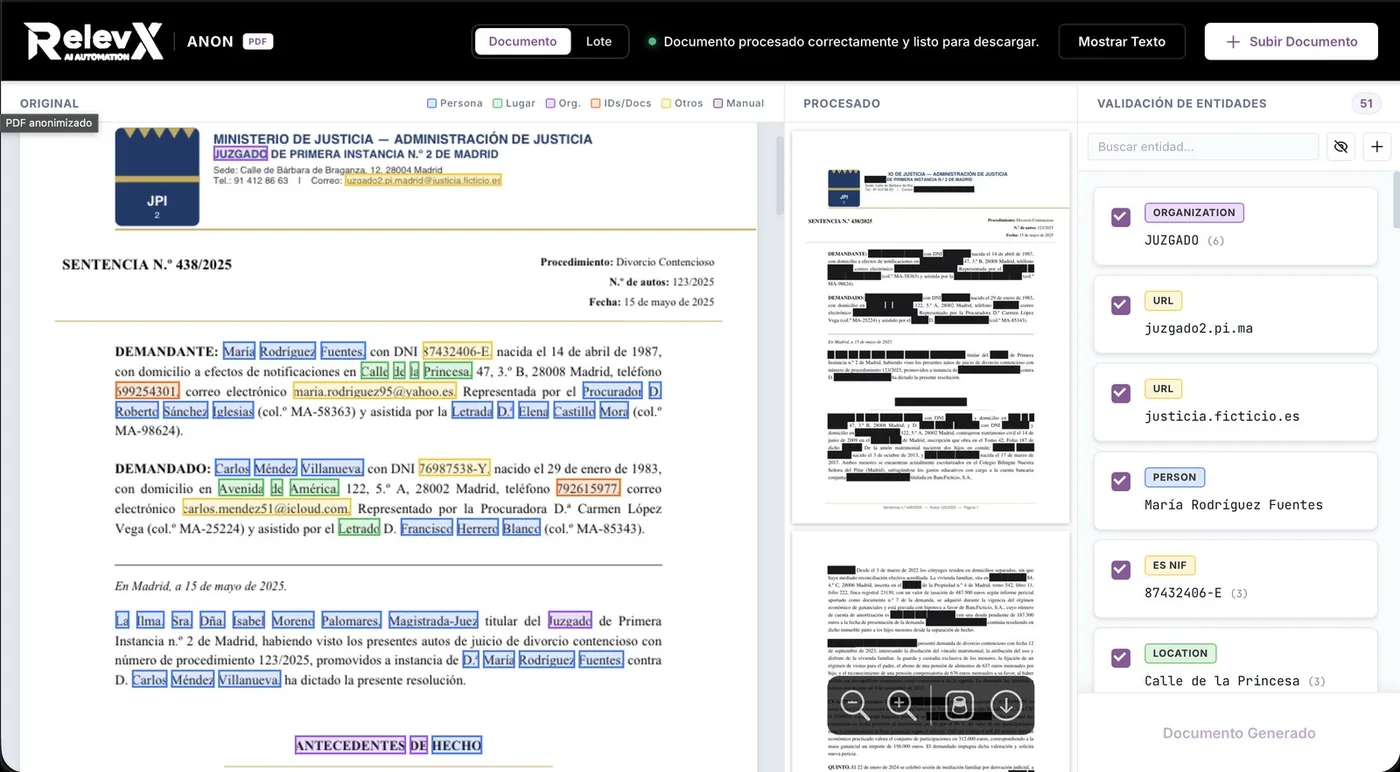Screen dimensions: 1400x772
Task: Uncheck the ES NIF 87432406-E entity checkbox
Action: click(x=1121, y=569)
